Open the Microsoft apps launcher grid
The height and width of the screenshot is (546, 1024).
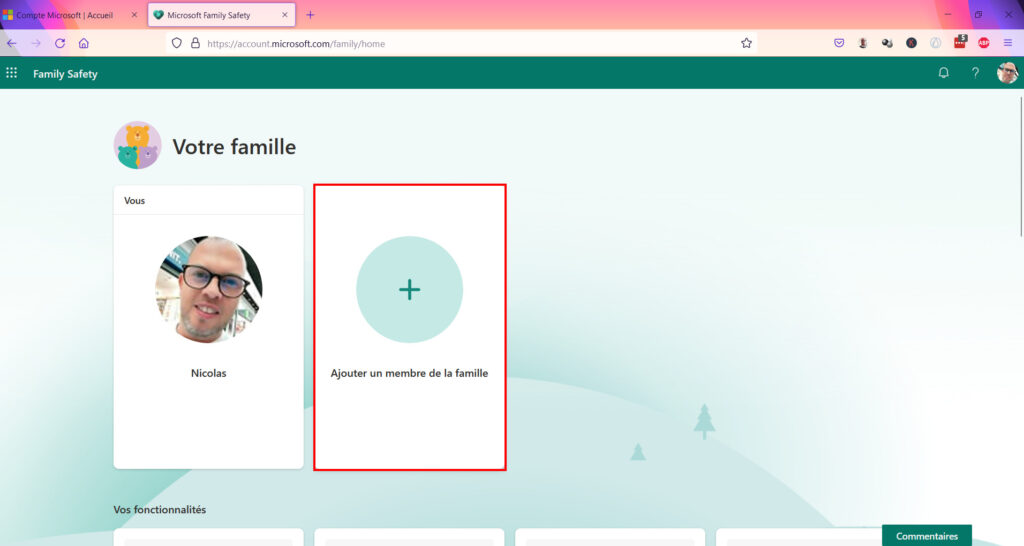[12, 73]
